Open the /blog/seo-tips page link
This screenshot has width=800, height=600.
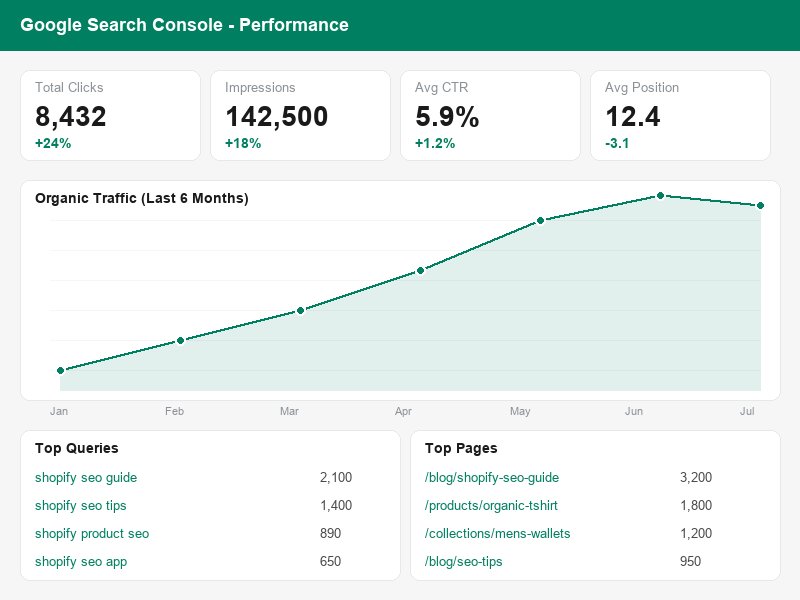tap(463, 562)
